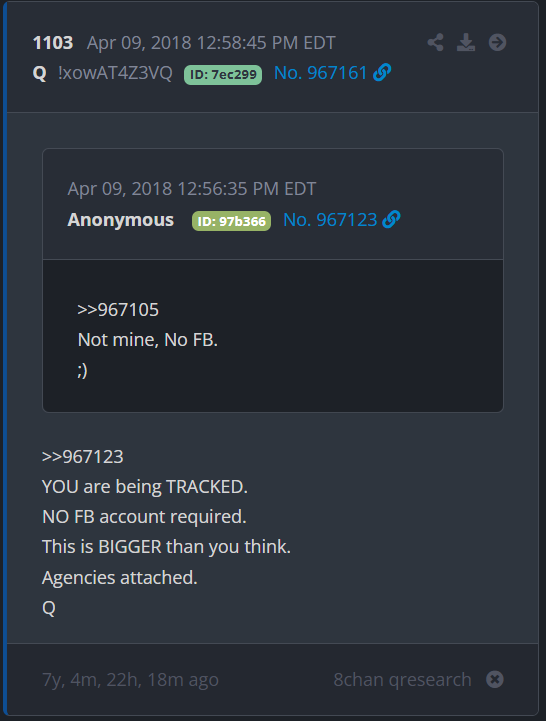
Task: Download post 1103 using the download icon
Action: click(466, 42)
